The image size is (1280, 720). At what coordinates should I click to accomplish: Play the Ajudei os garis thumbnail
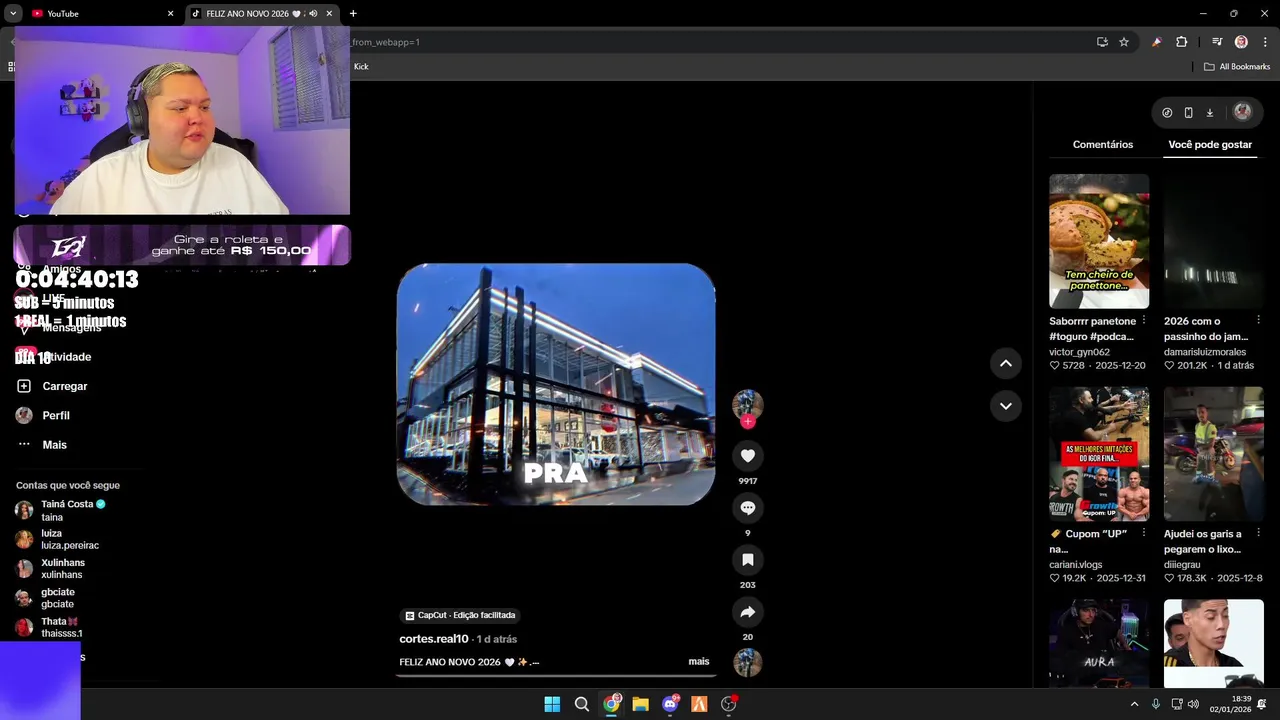(x=1213, y=454)
